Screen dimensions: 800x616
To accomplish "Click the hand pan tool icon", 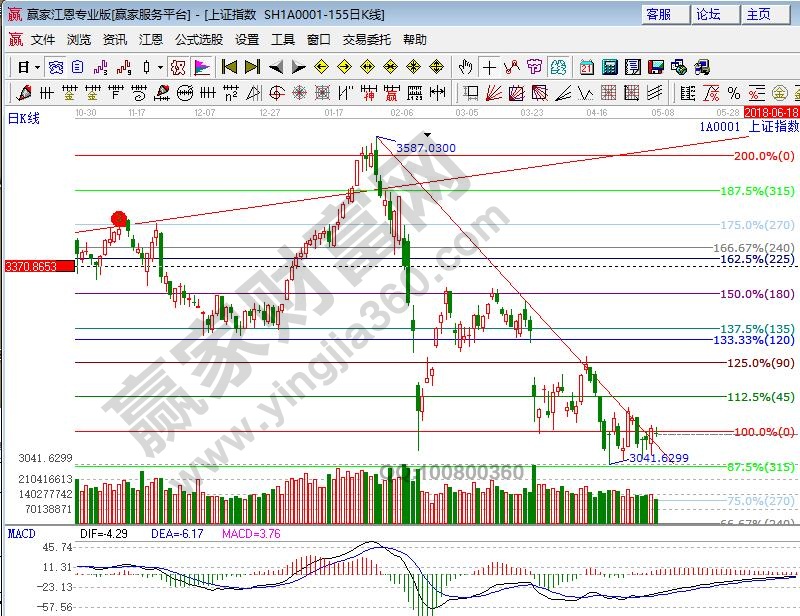I will pyautogui.click(x=465, y=68).
